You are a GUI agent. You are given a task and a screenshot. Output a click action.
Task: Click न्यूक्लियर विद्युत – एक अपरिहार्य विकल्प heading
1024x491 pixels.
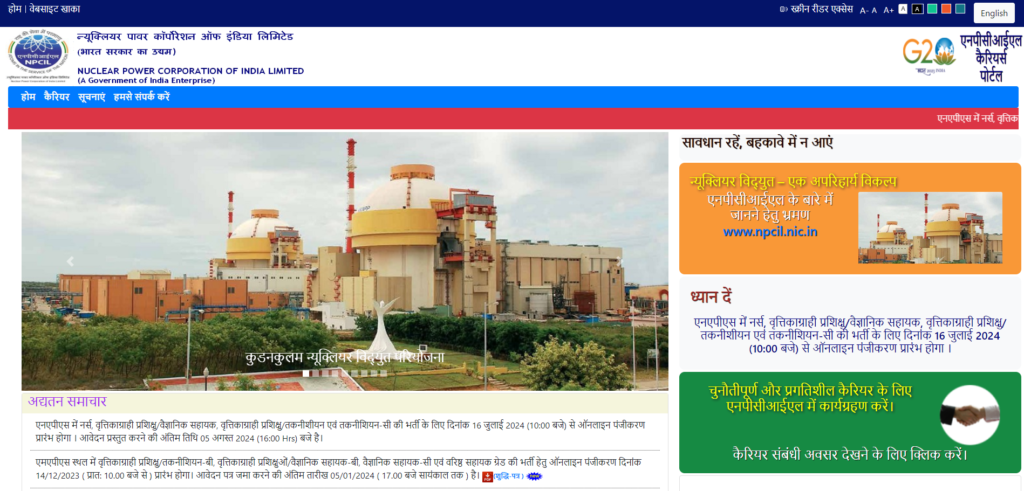pyautogui.click(x=793, y=181)
